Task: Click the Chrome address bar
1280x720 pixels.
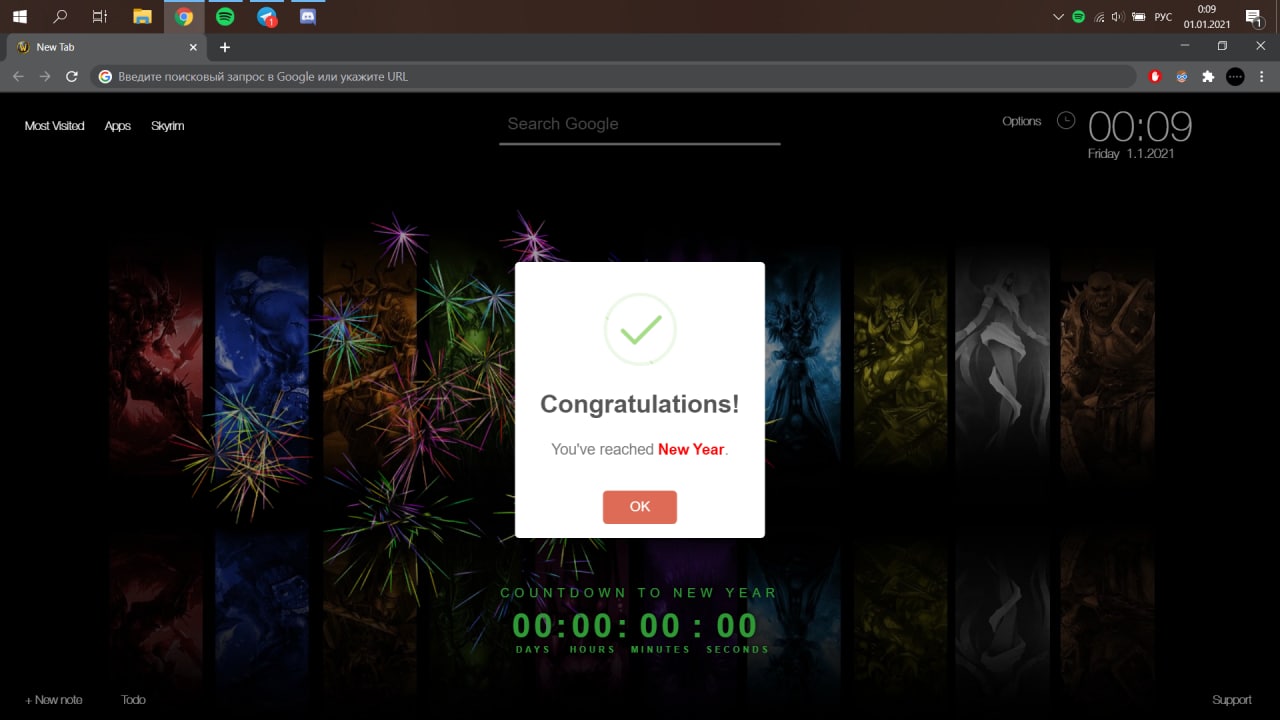Action: tap(614, 76)
